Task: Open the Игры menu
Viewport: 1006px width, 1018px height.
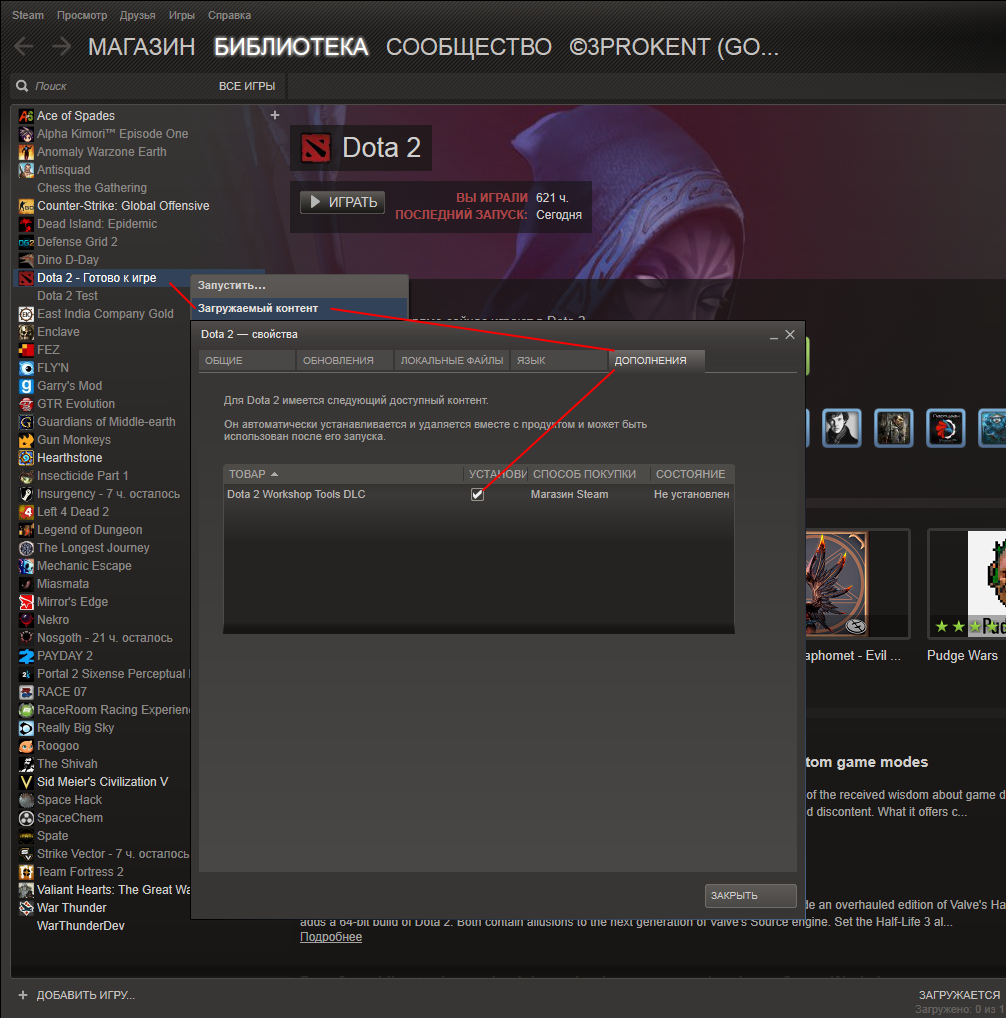Action: pos(182,15)
